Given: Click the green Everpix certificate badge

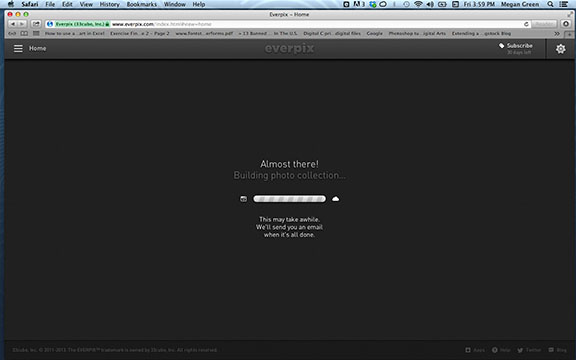Looking at the screenshot, I should click(82, 24).
